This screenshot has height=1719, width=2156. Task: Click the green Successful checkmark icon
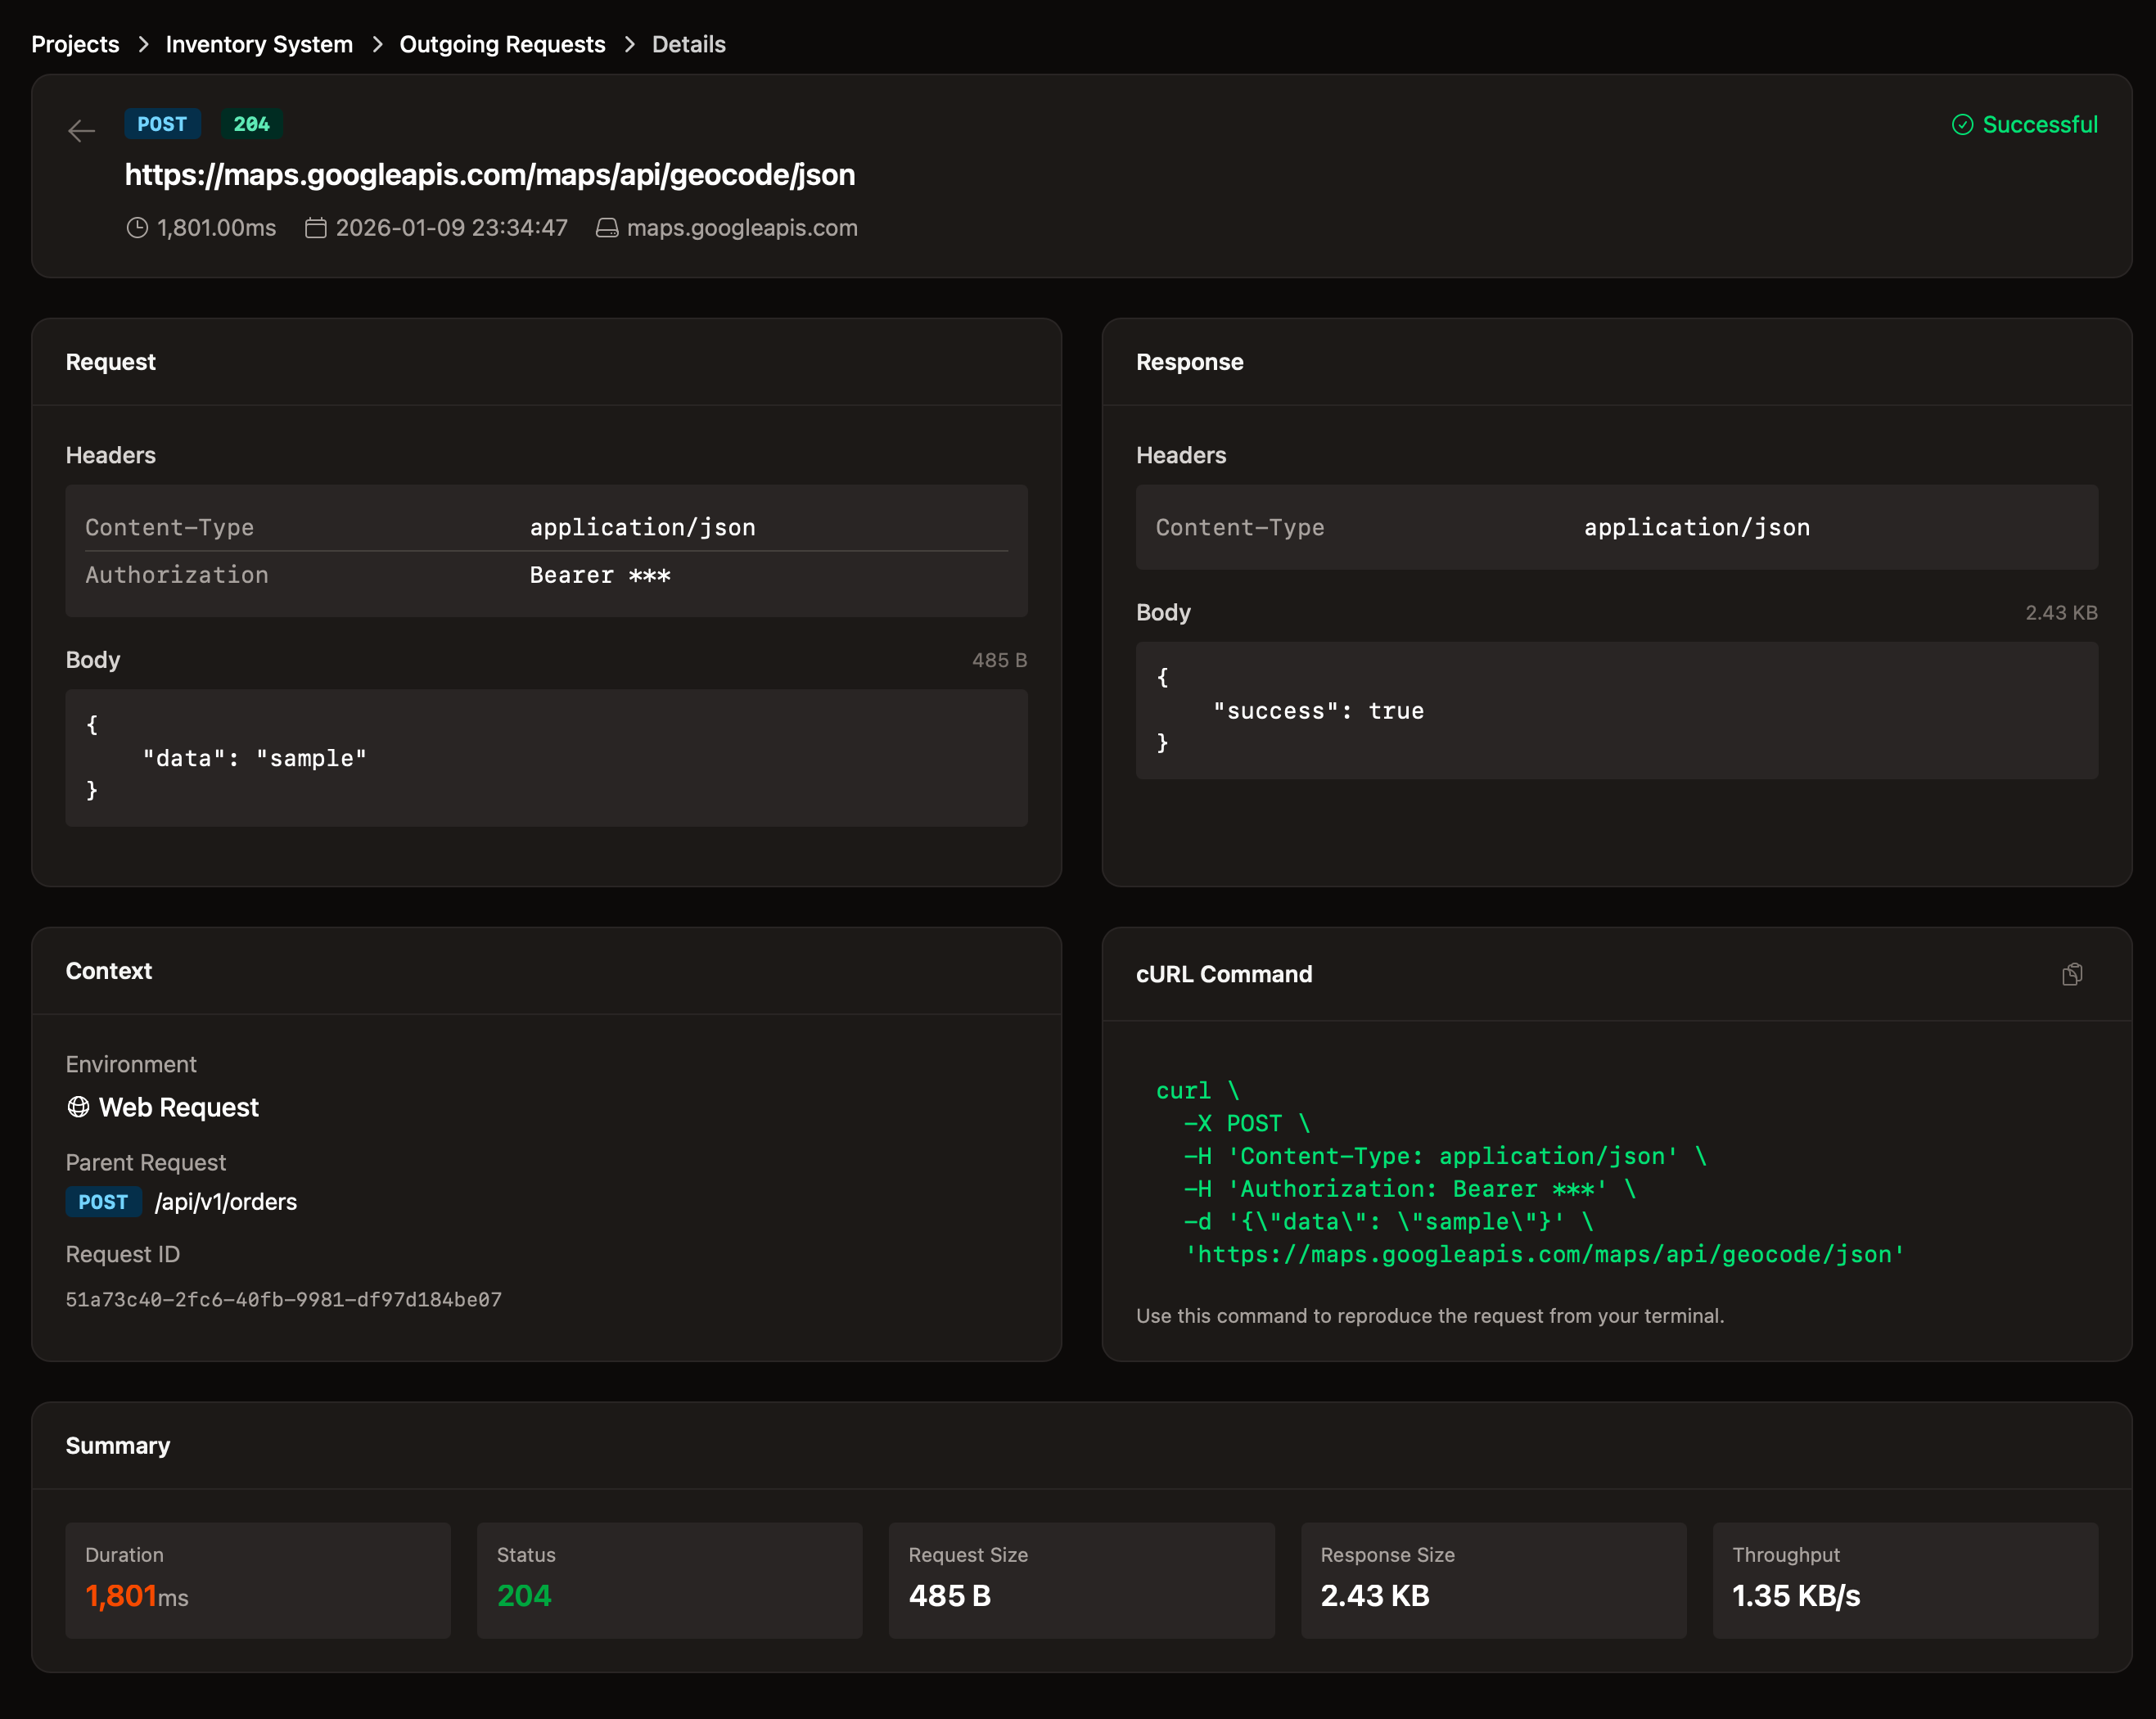tap(1962, 125)
